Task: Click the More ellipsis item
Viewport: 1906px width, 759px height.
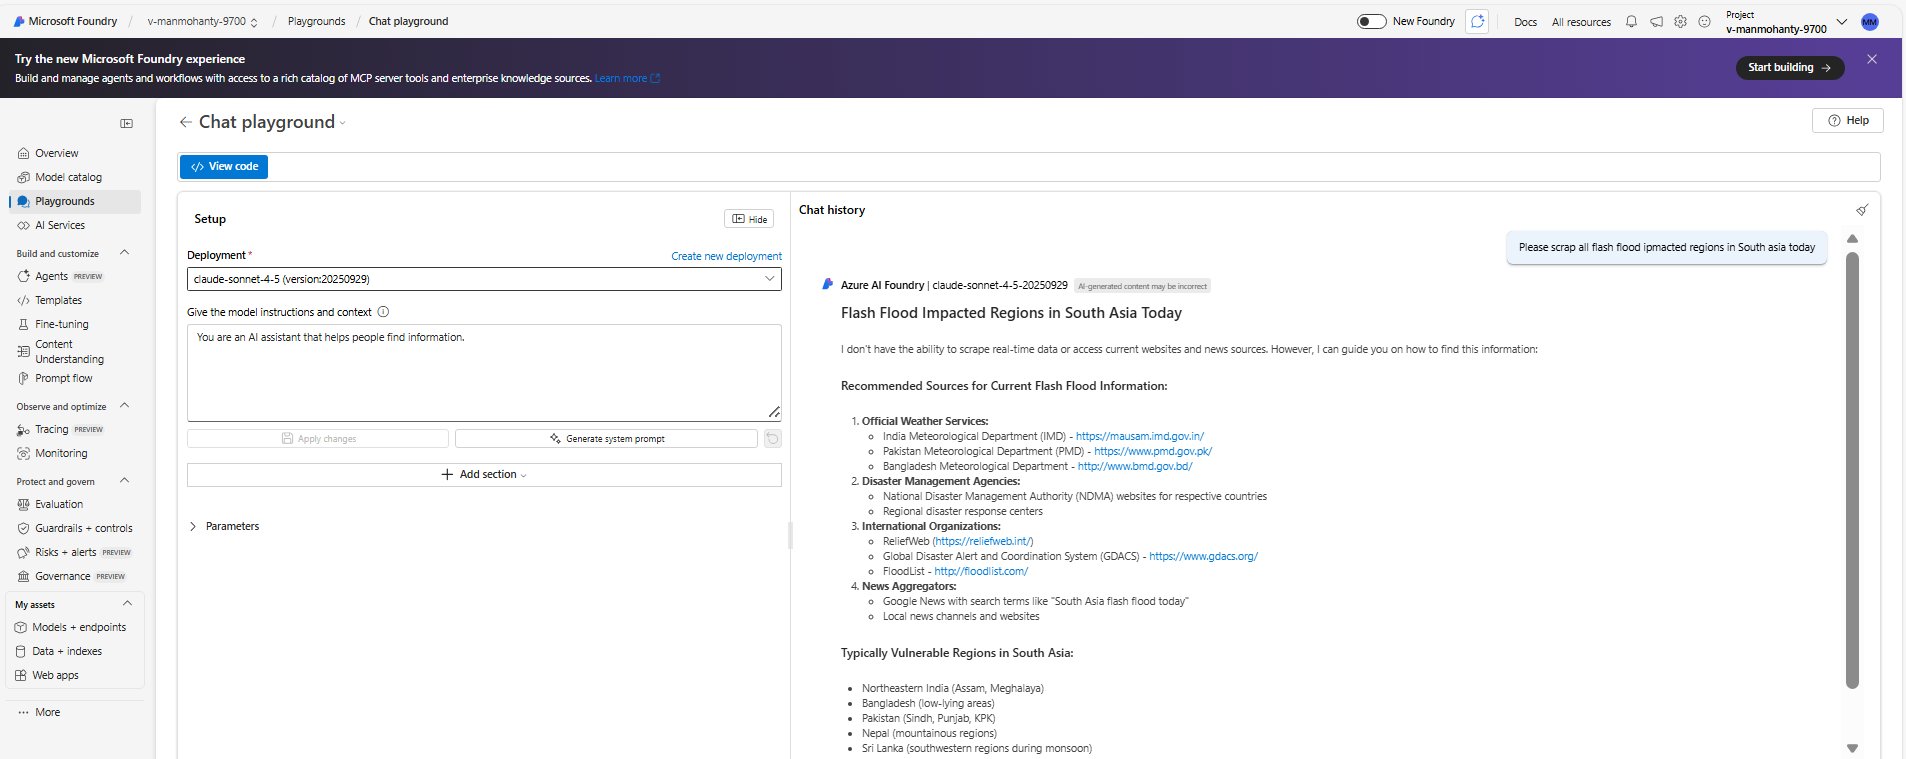Action: [x=40, y=712]
